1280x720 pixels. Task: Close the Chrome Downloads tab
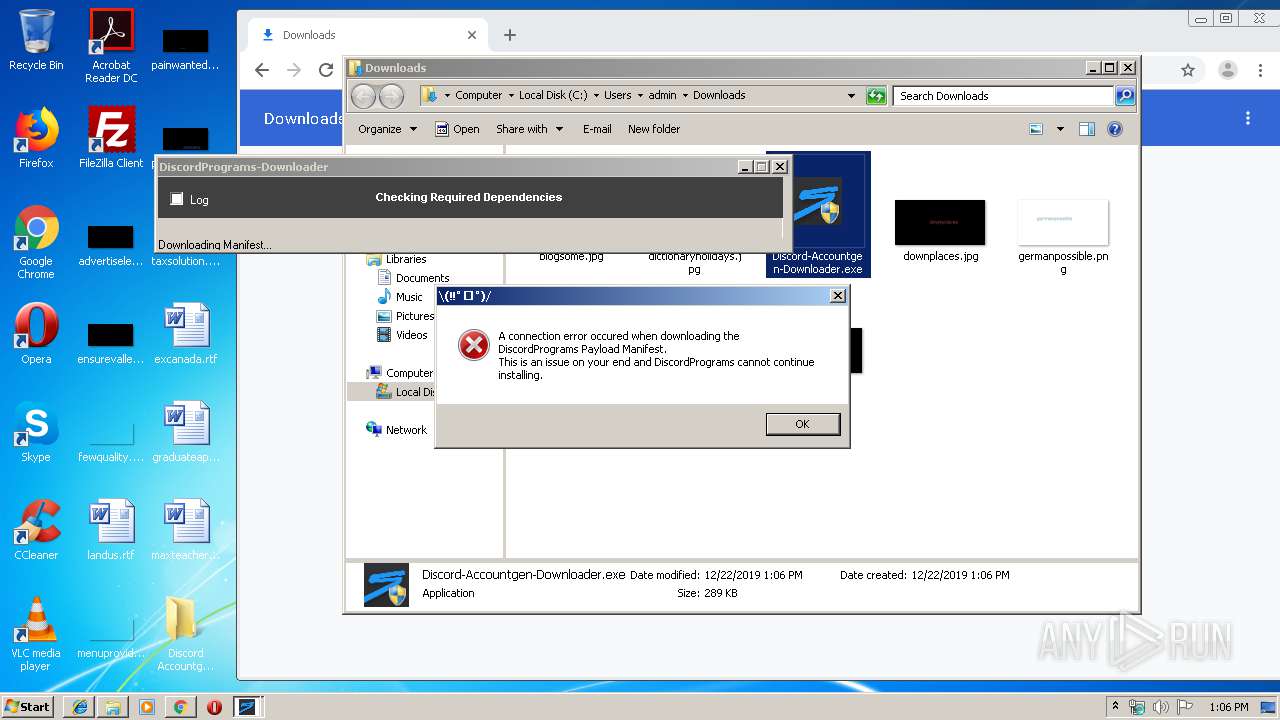click(472, 35)
